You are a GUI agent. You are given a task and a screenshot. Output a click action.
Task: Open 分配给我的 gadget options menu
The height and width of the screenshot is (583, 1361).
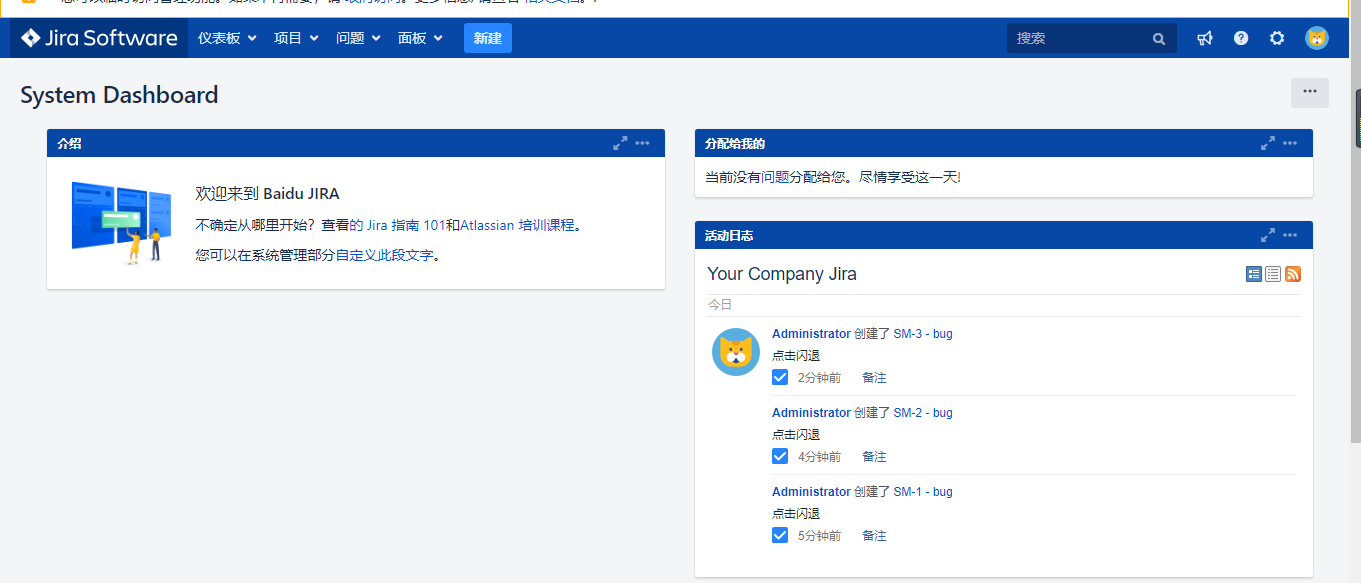(1291, 143)
